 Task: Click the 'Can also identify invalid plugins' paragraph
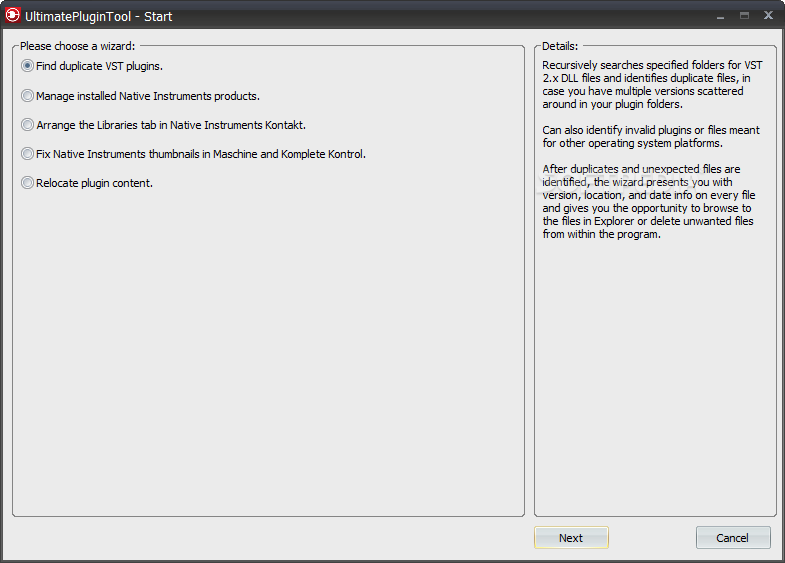651,136
